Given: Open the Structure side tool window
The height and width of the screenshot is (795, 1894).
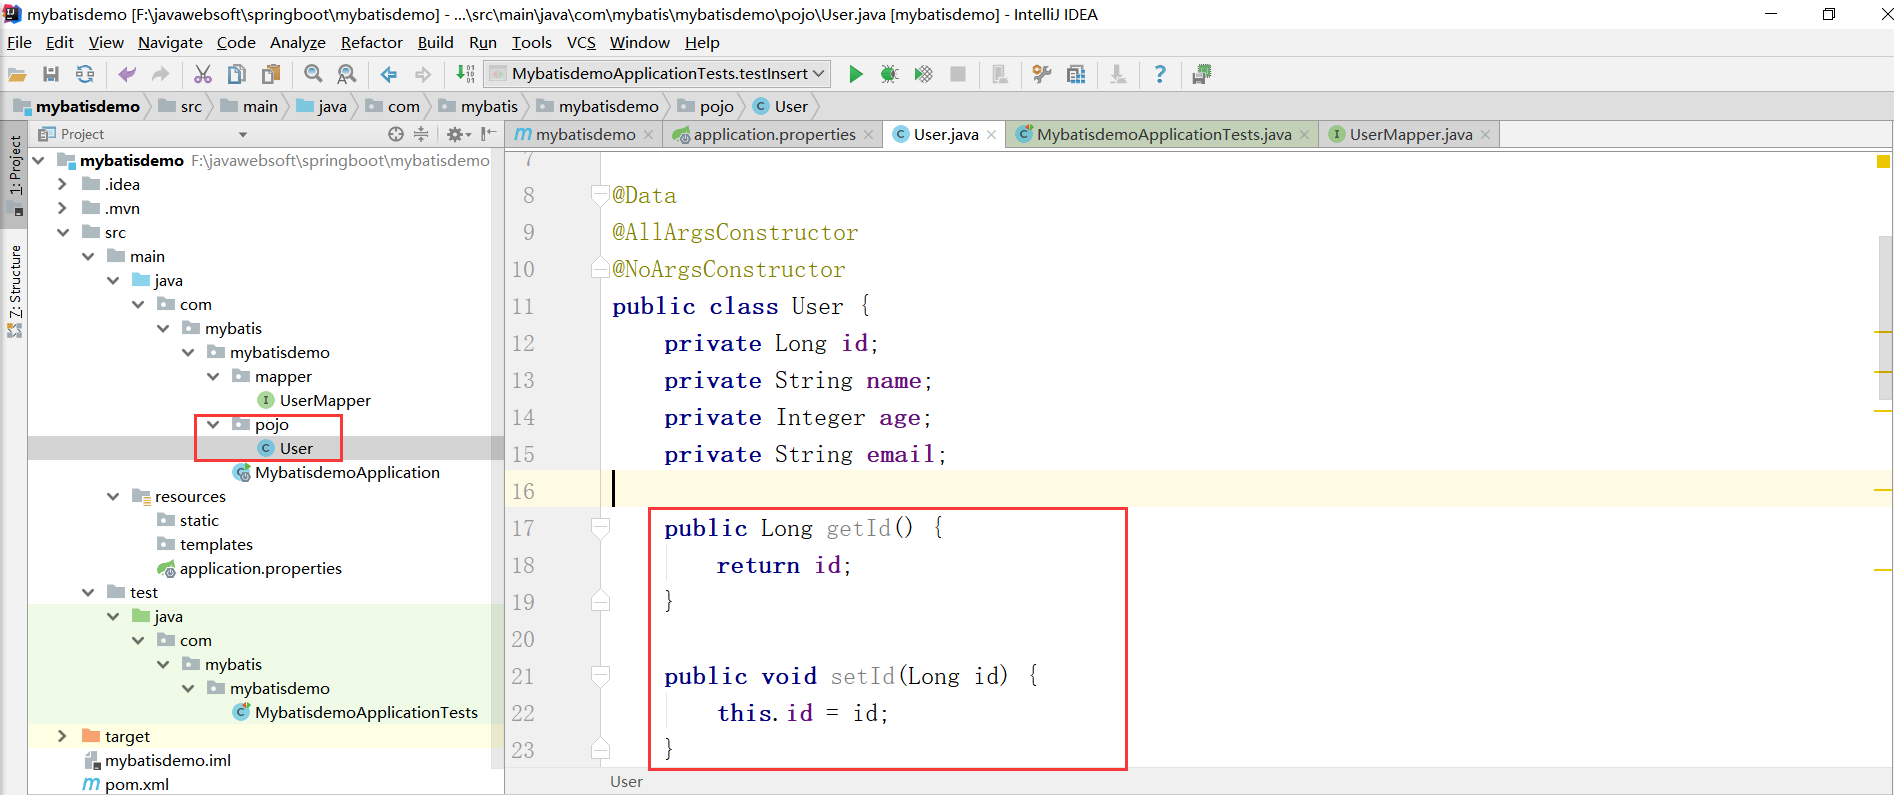Looking at the screenshot, I should [x=15, y=290].
